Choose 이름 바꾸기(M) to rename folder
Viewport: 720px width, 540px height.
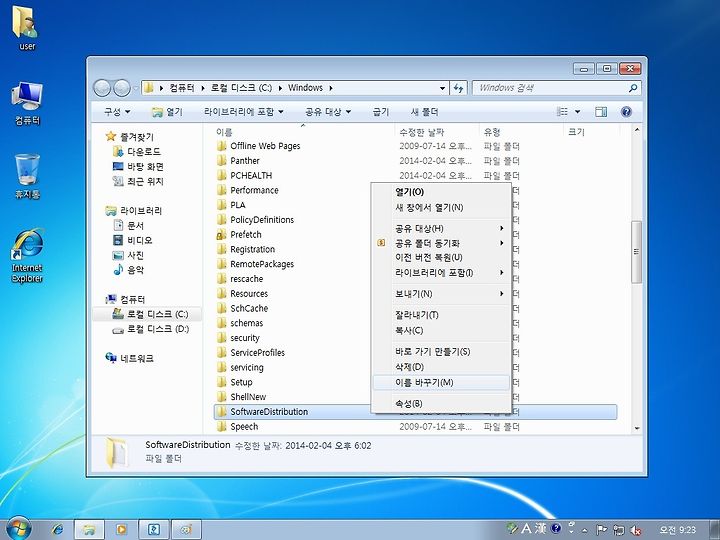pos(442,382)
